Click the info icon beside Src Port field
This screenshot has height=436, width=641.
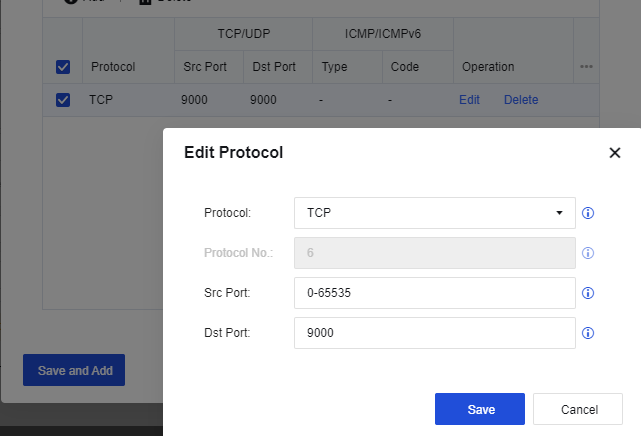coord(588,293)
